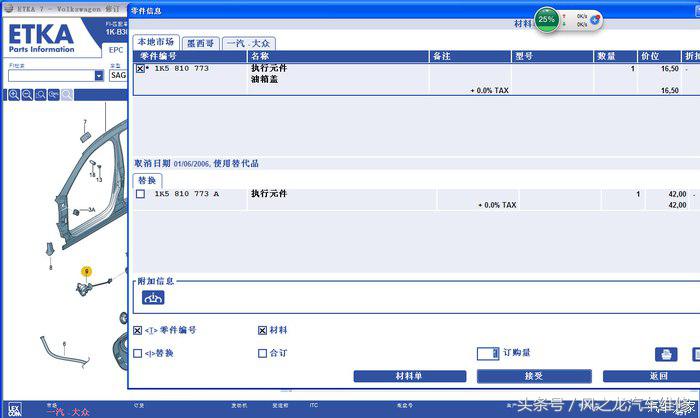This screenshot has width=700, height=418.
Task: Open the EPC tab in ETKA window
Action: [116, 50]
